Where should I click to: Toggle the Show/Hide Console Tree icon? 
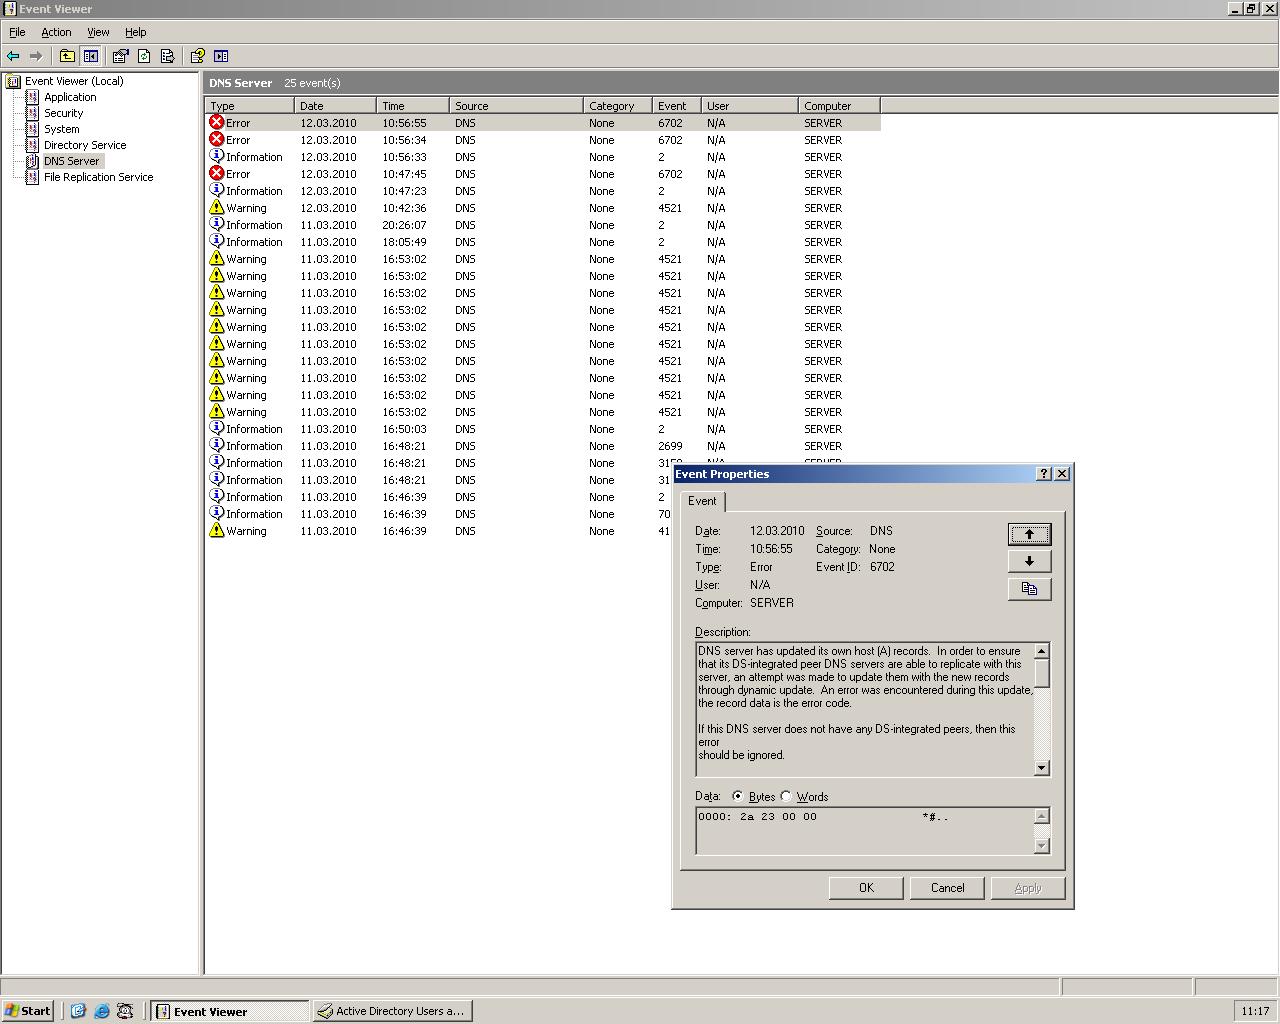pyautogui.click(x=91, y=56)
